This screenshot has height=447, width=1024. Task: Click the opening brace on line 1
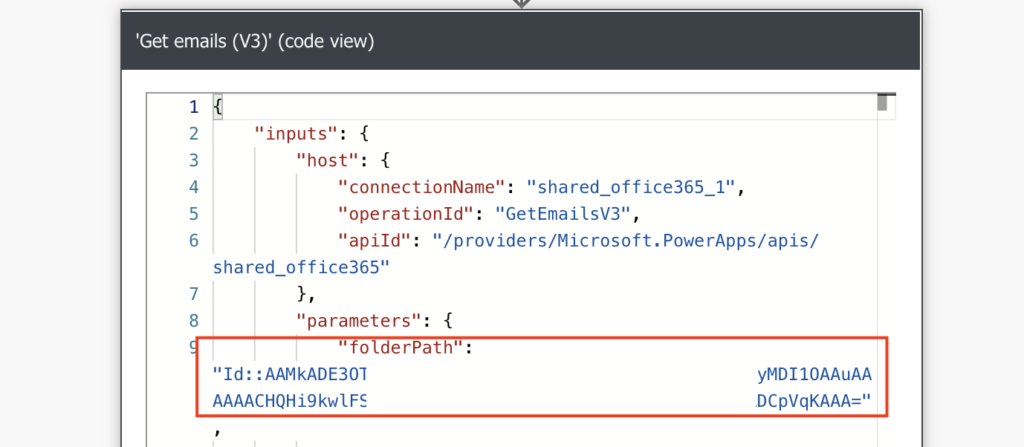(218, 107)
